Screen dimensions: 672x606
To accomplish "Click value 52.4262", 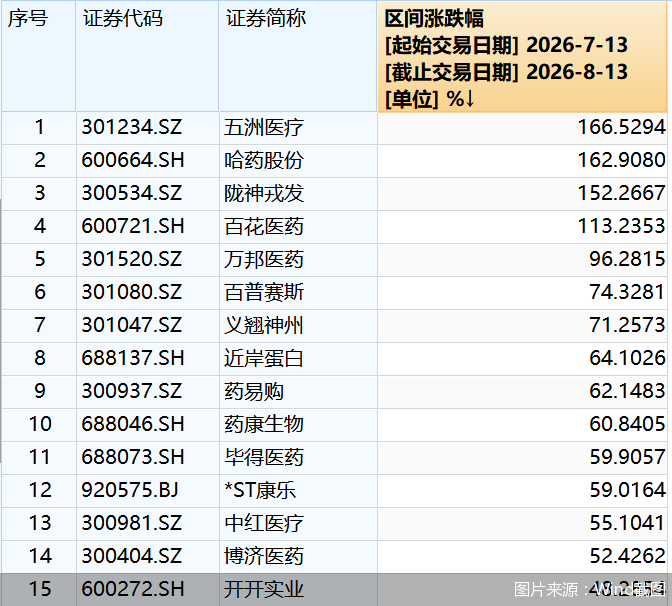I will point(627,556).
